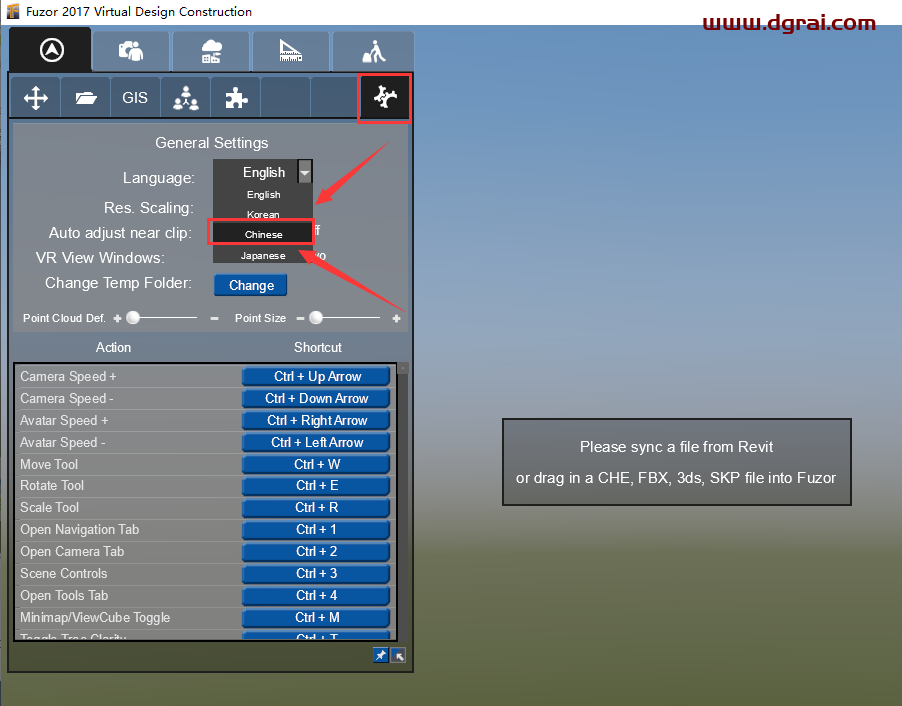Image resolution: width=902 pixels, height=706 pixels.
Task: Click minus icon beside Point Size
Action: click(300, 318)
